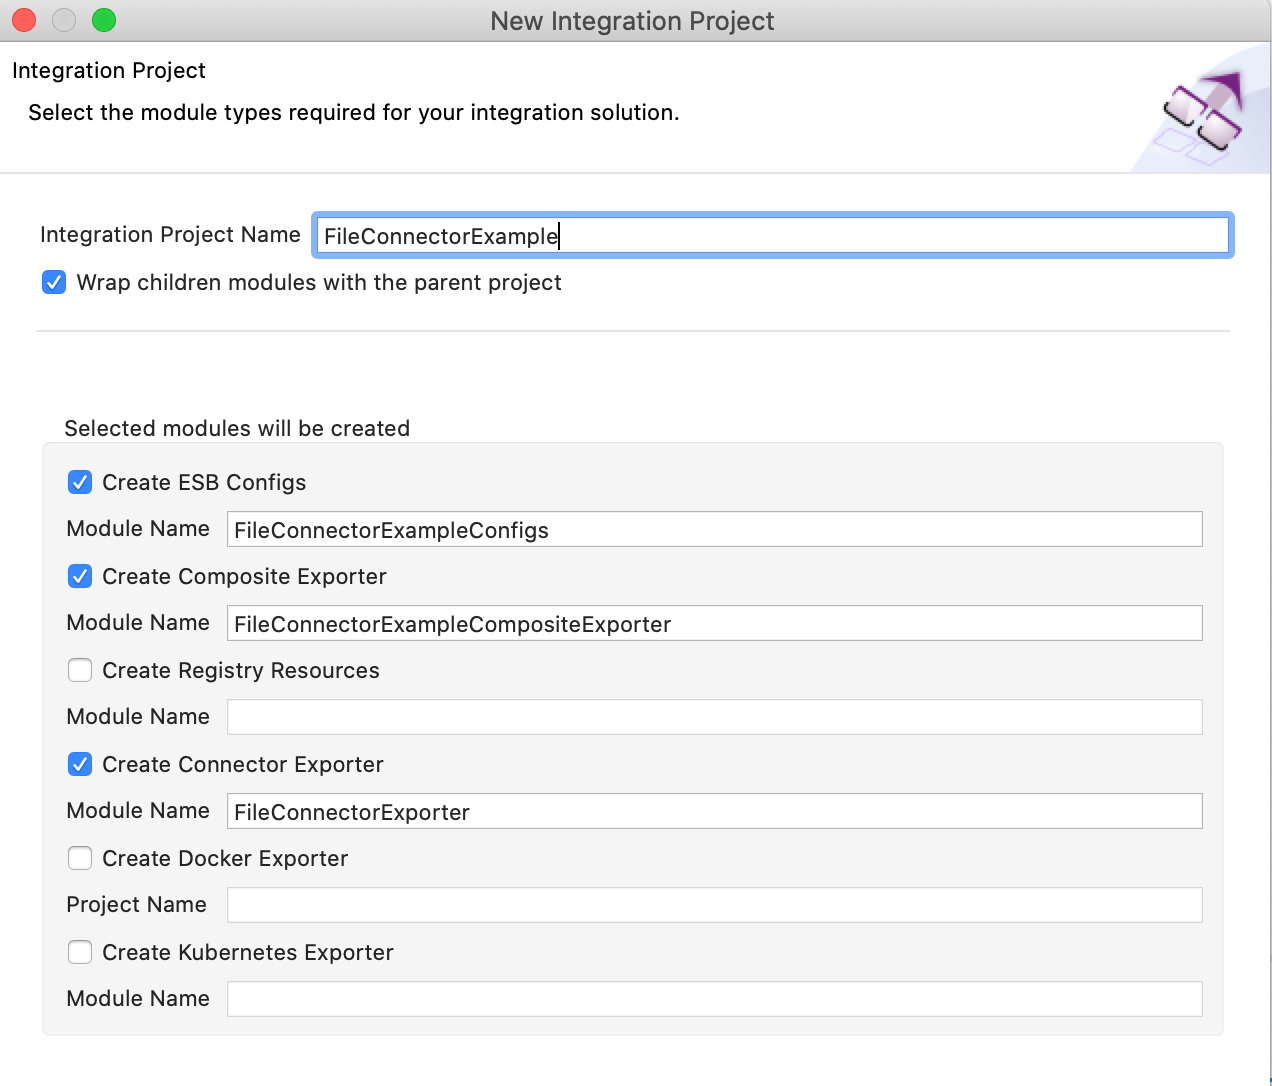Click the Docker Exporter project name field
1272x1086 pixels.
pos(715,906)
